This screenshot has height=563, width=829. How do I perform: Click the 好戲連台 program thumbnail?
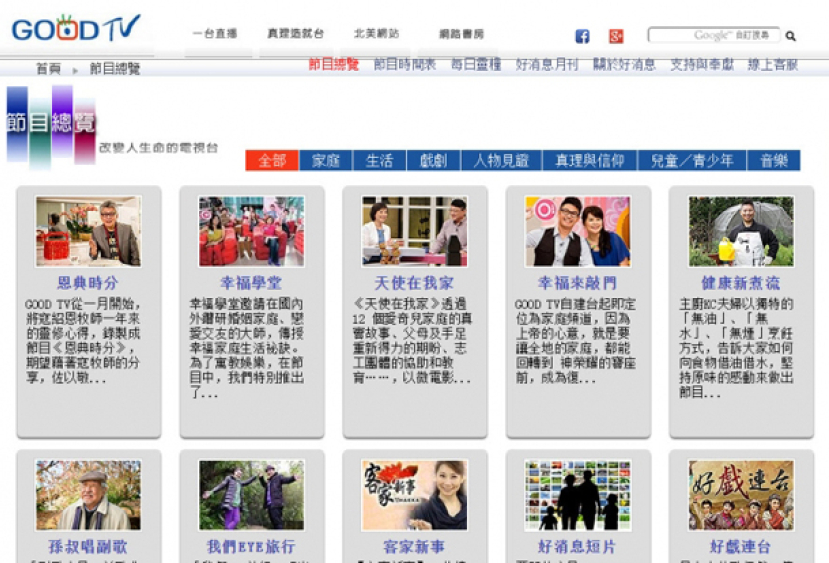[741, 495]
